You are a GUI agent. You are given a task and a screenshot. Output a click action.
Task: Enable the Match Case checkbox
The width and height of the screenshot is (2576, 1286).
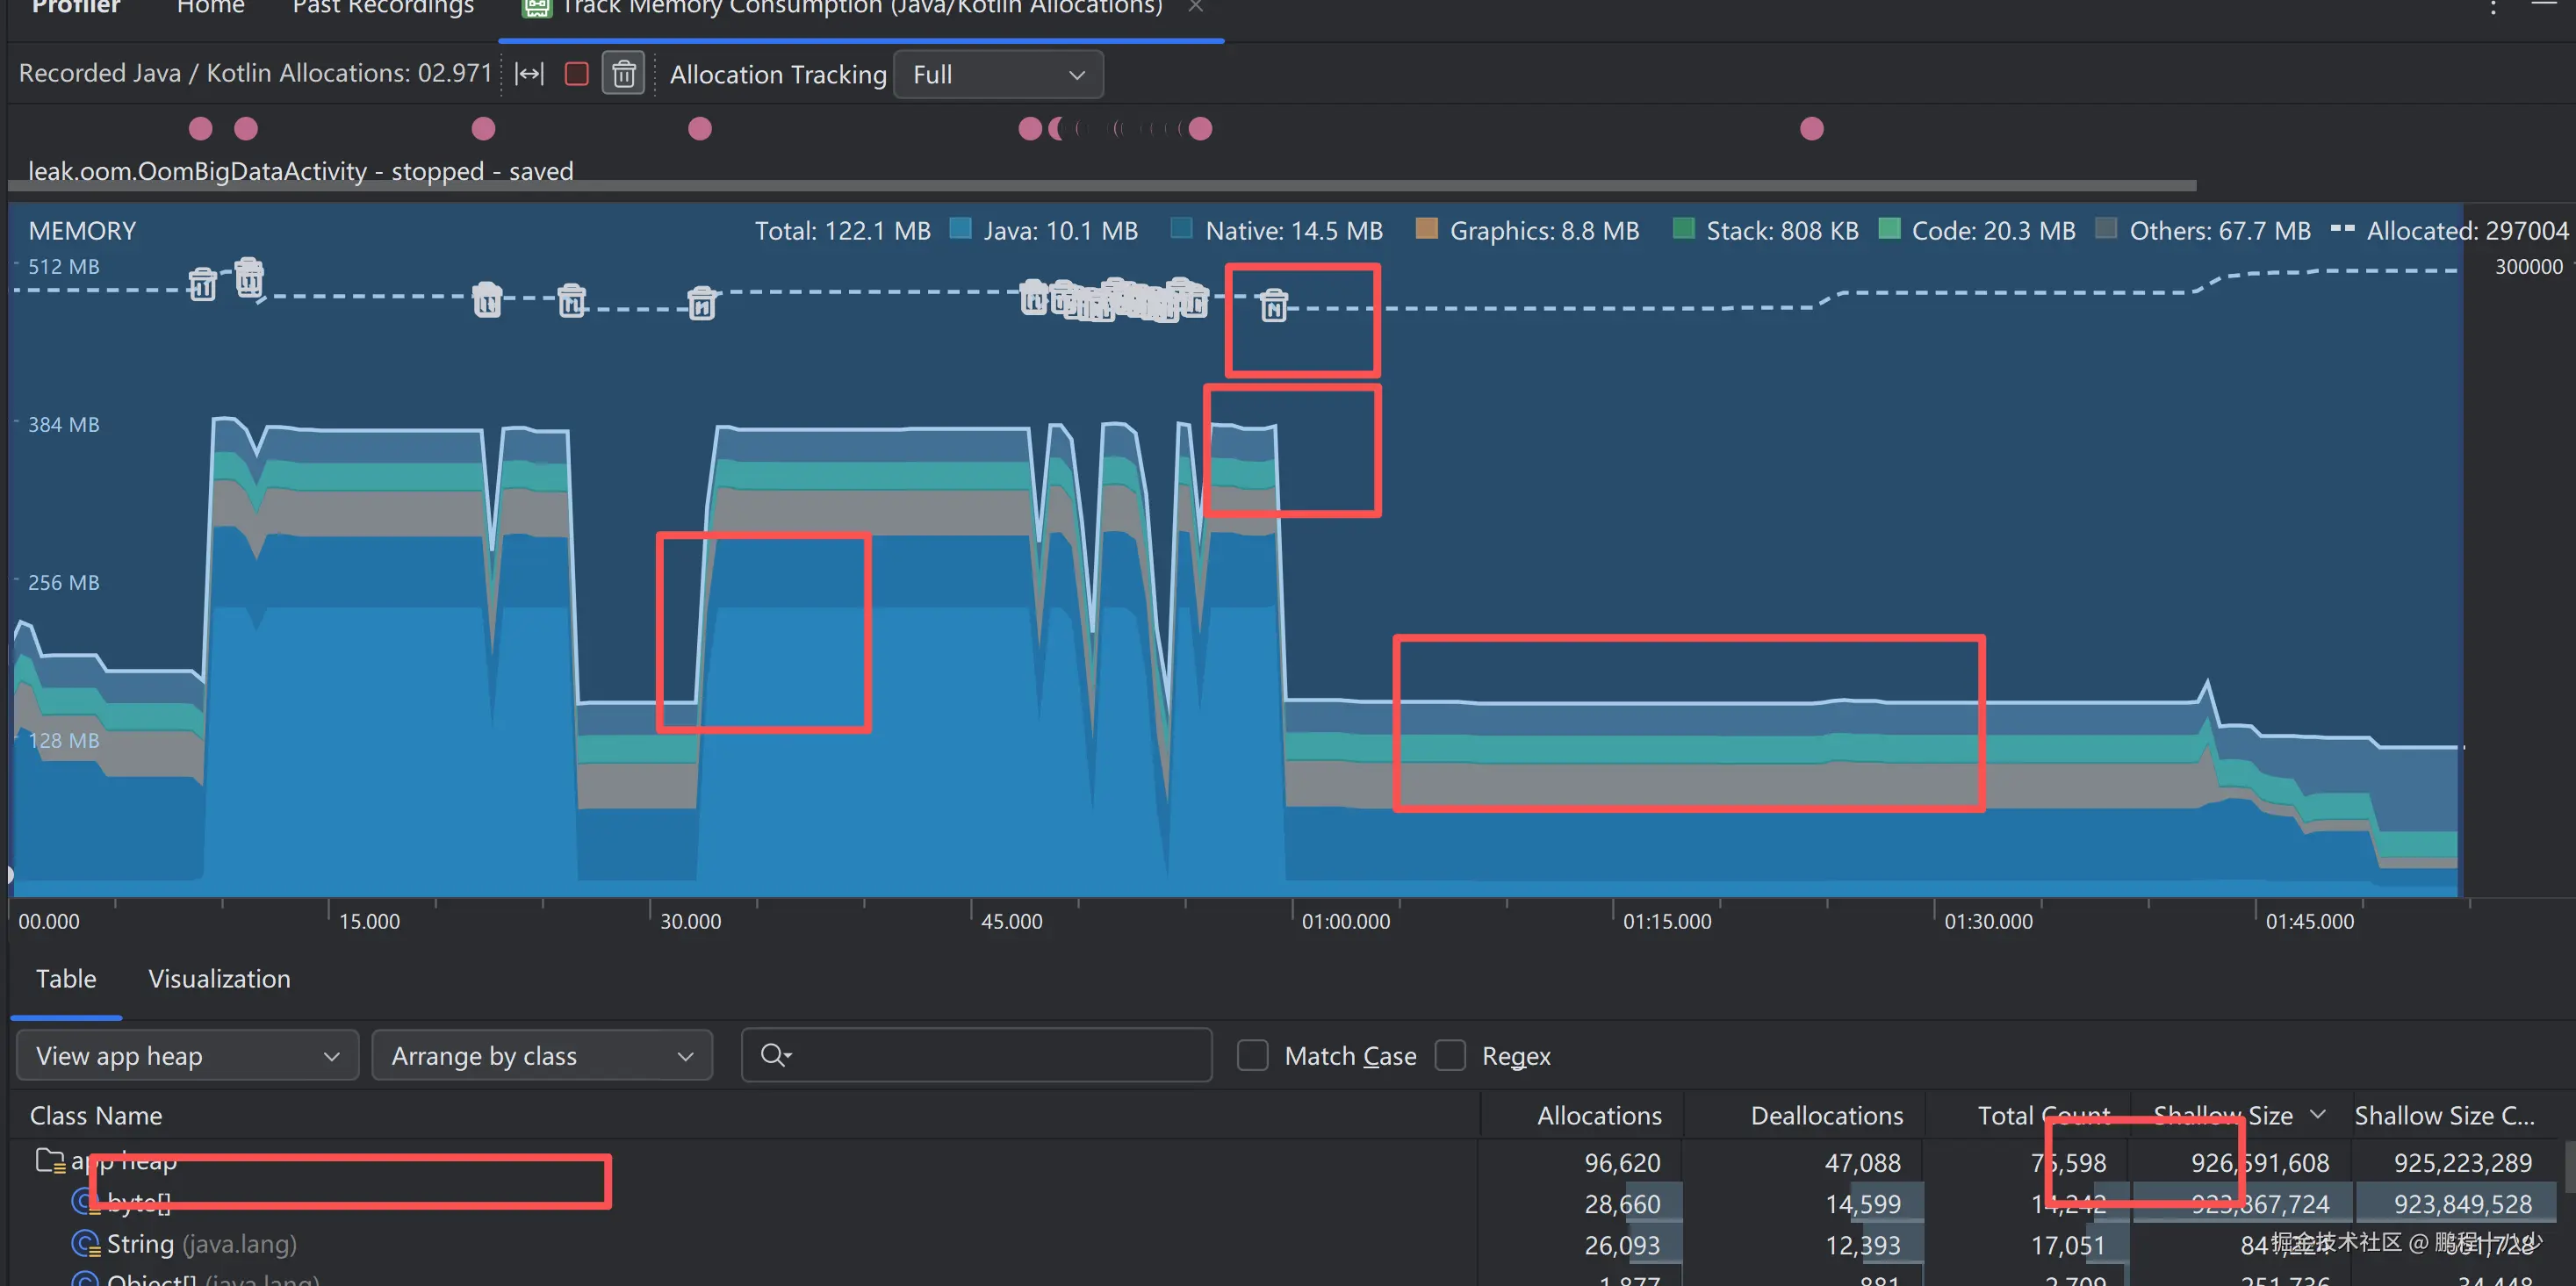point(1253,1055)
